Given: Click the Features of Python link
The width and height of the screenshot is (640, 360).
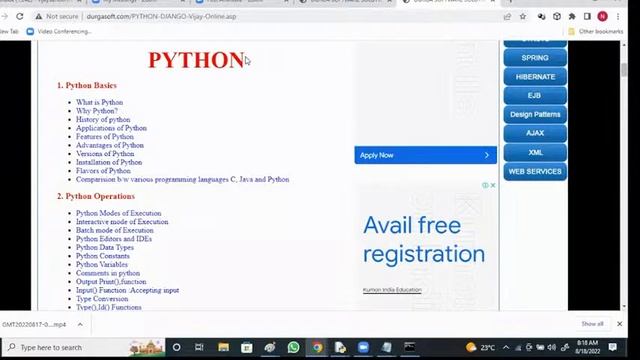Looking at the screenshot, I should pos(104,137).
